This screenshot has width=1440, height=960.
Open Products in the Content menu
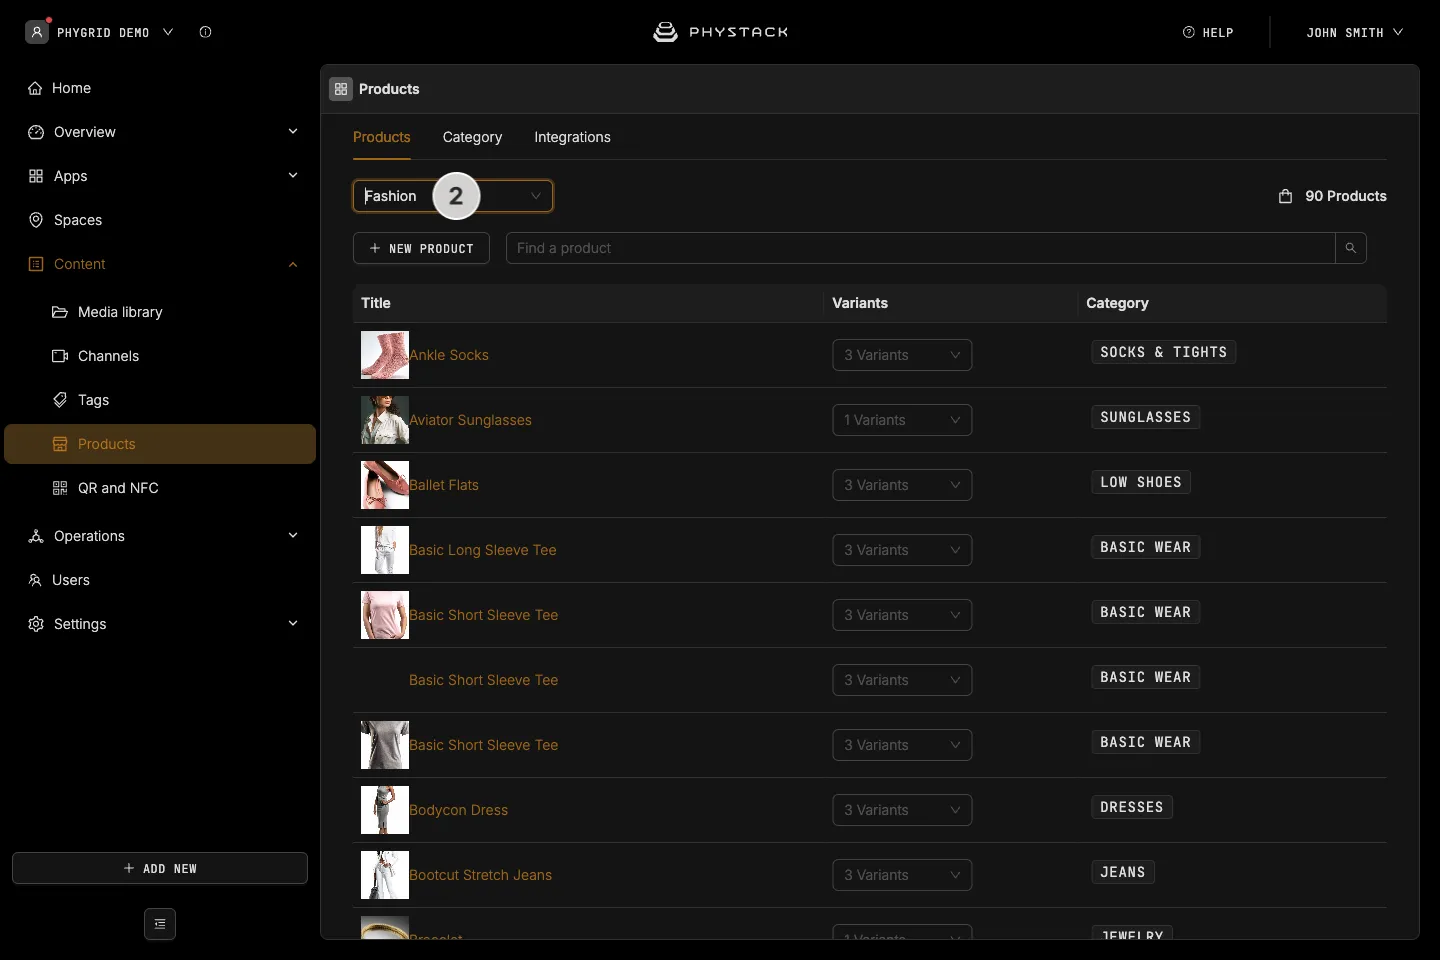pyautogui.click(x=160, y=444)
